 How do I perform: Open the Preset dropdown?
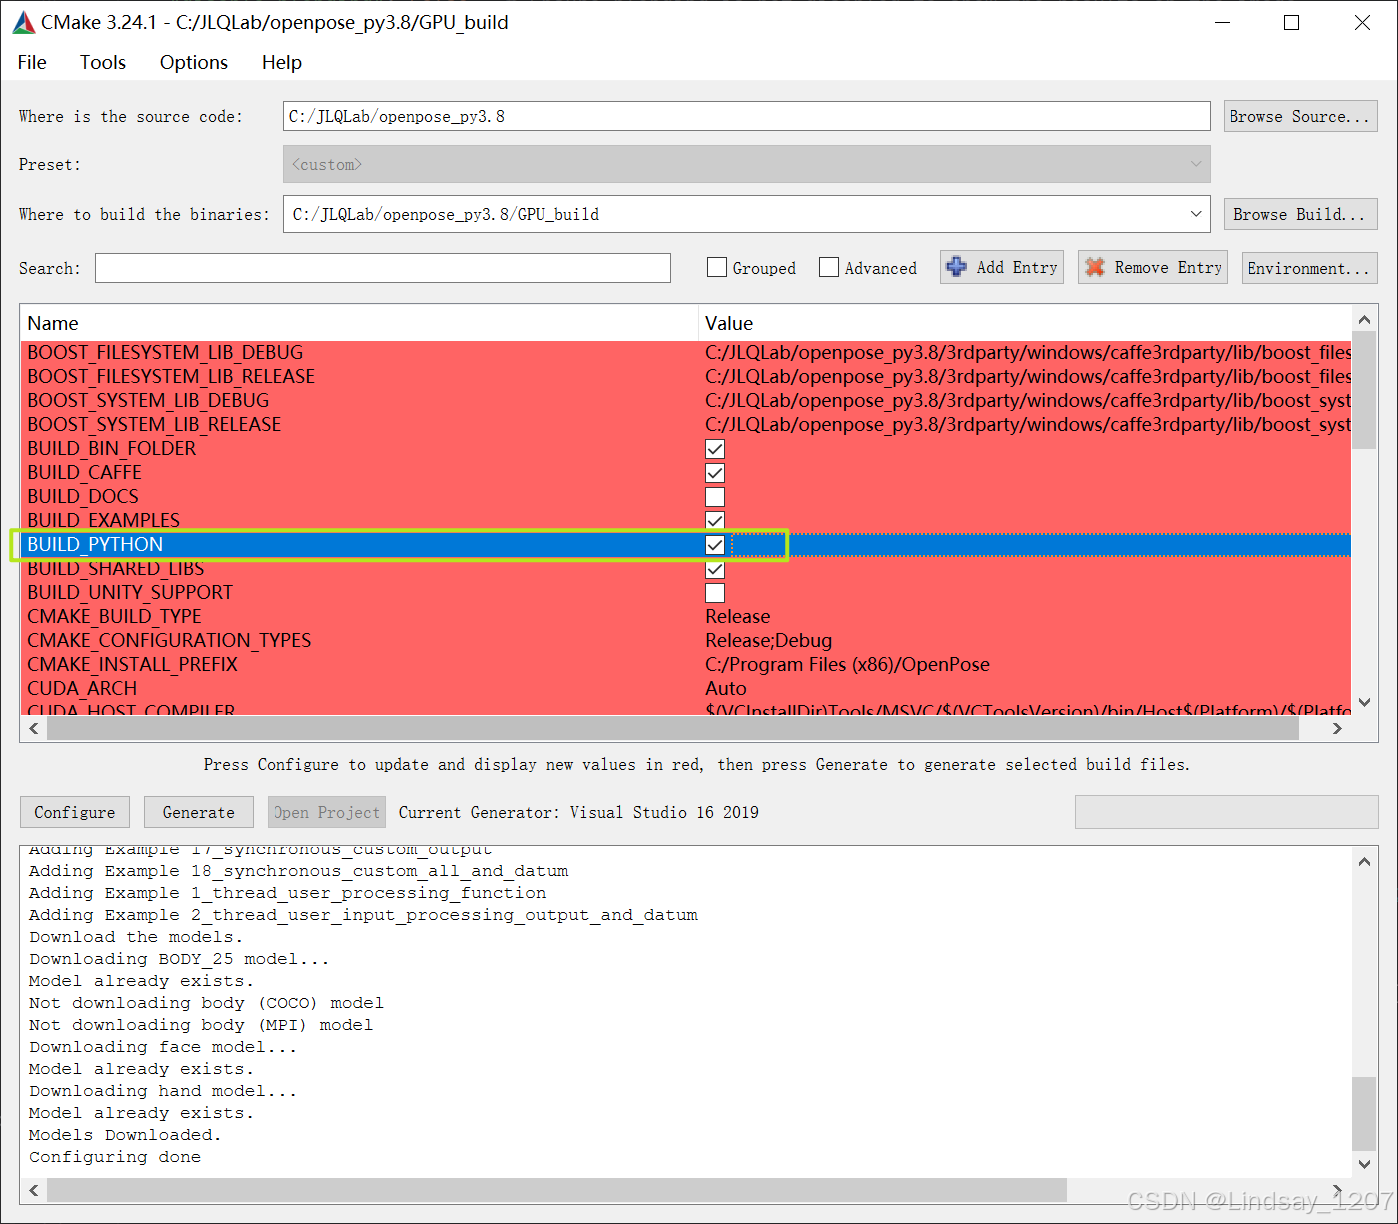point(746,164)
